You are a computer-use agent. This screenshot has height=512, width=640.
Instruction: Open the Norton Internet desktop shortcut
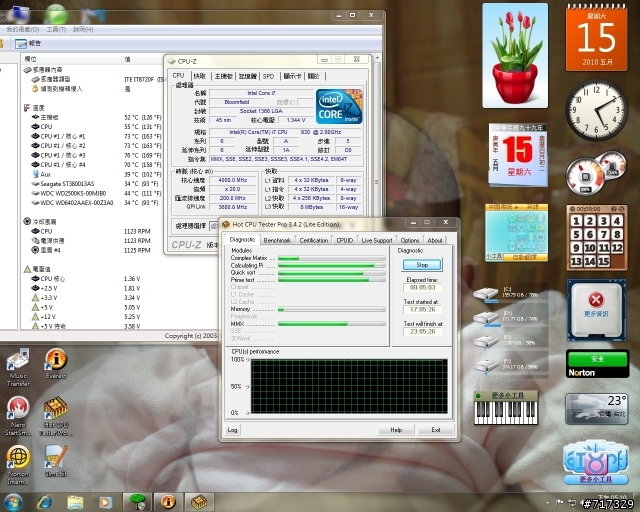[x=18, y=465]
